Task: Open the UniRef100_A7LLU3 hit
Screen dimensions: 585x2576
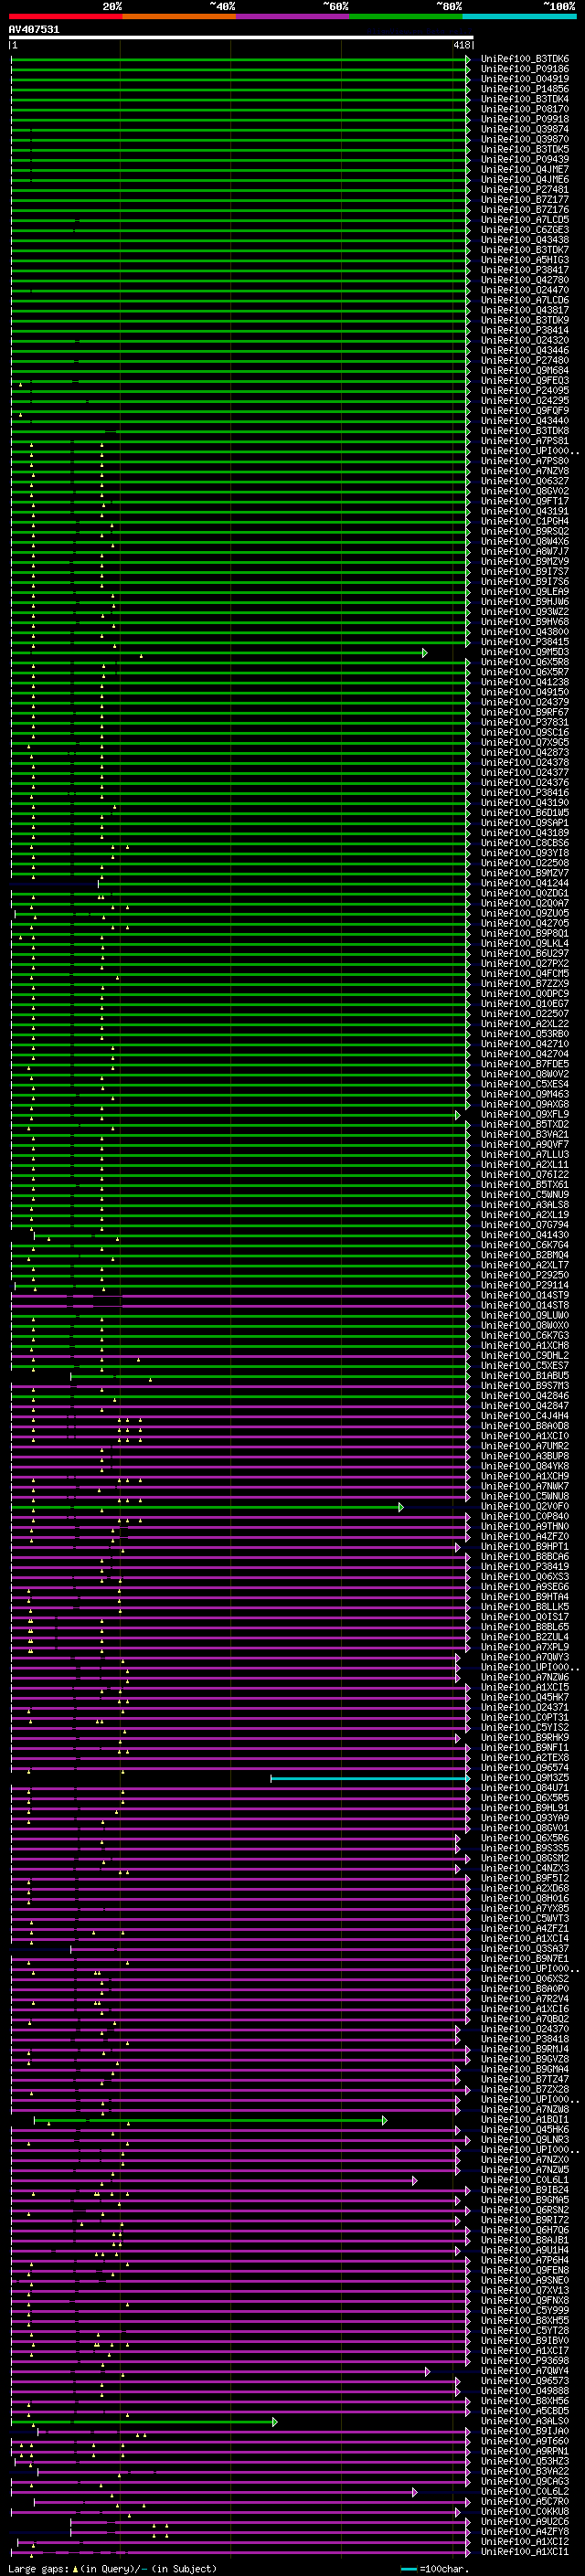Action: (524, 1154)
